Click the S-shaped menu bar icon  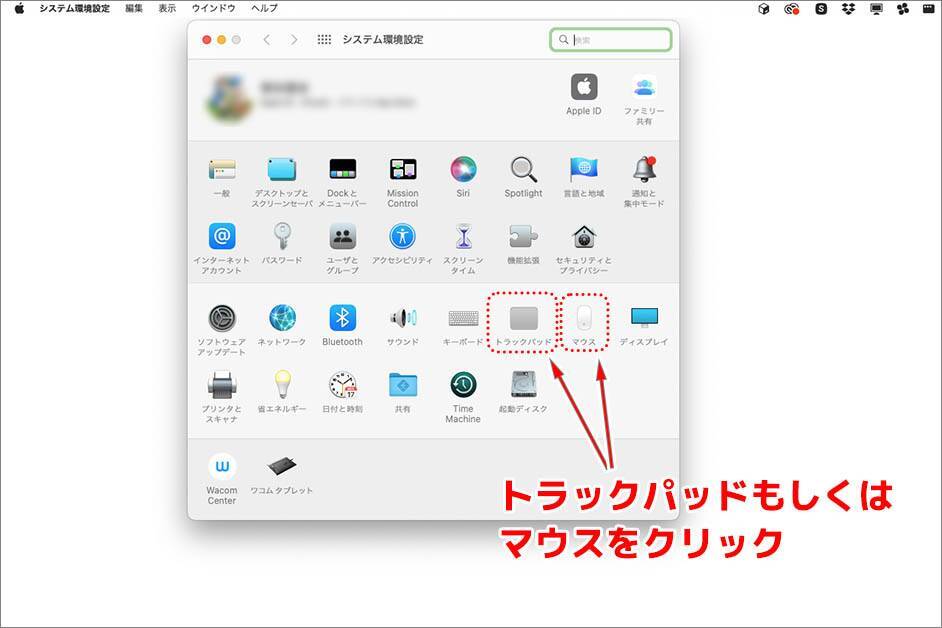click(x=821, y=8)
